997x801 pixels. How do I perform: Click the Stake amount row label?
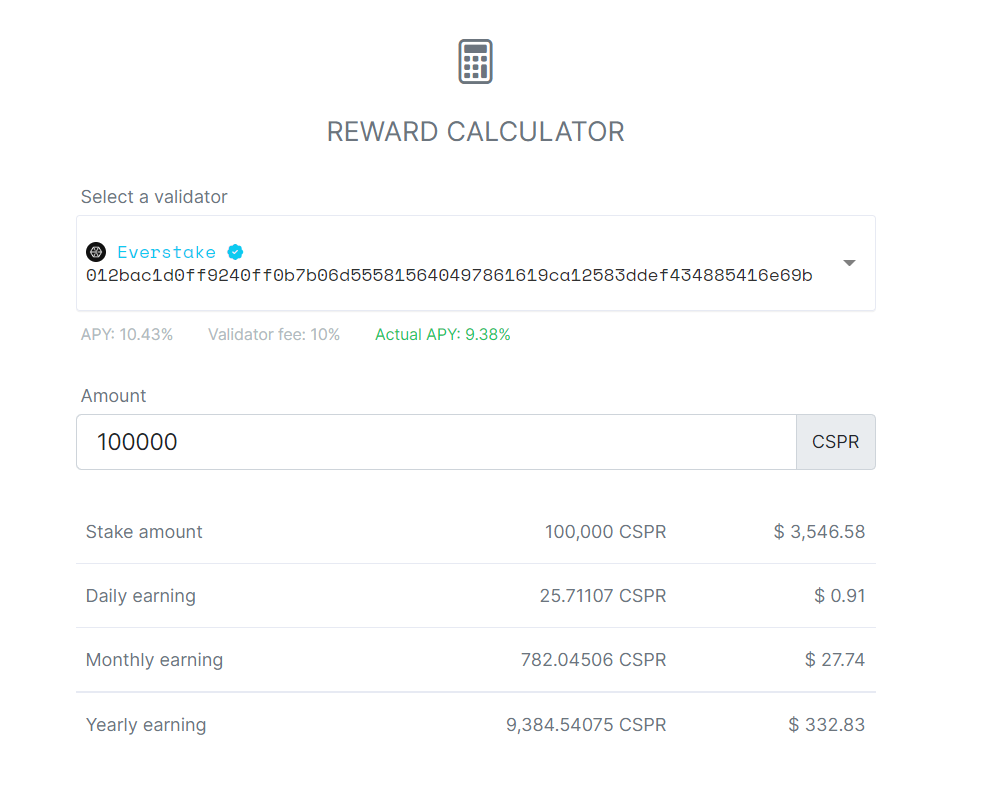[x=144, y=532]
